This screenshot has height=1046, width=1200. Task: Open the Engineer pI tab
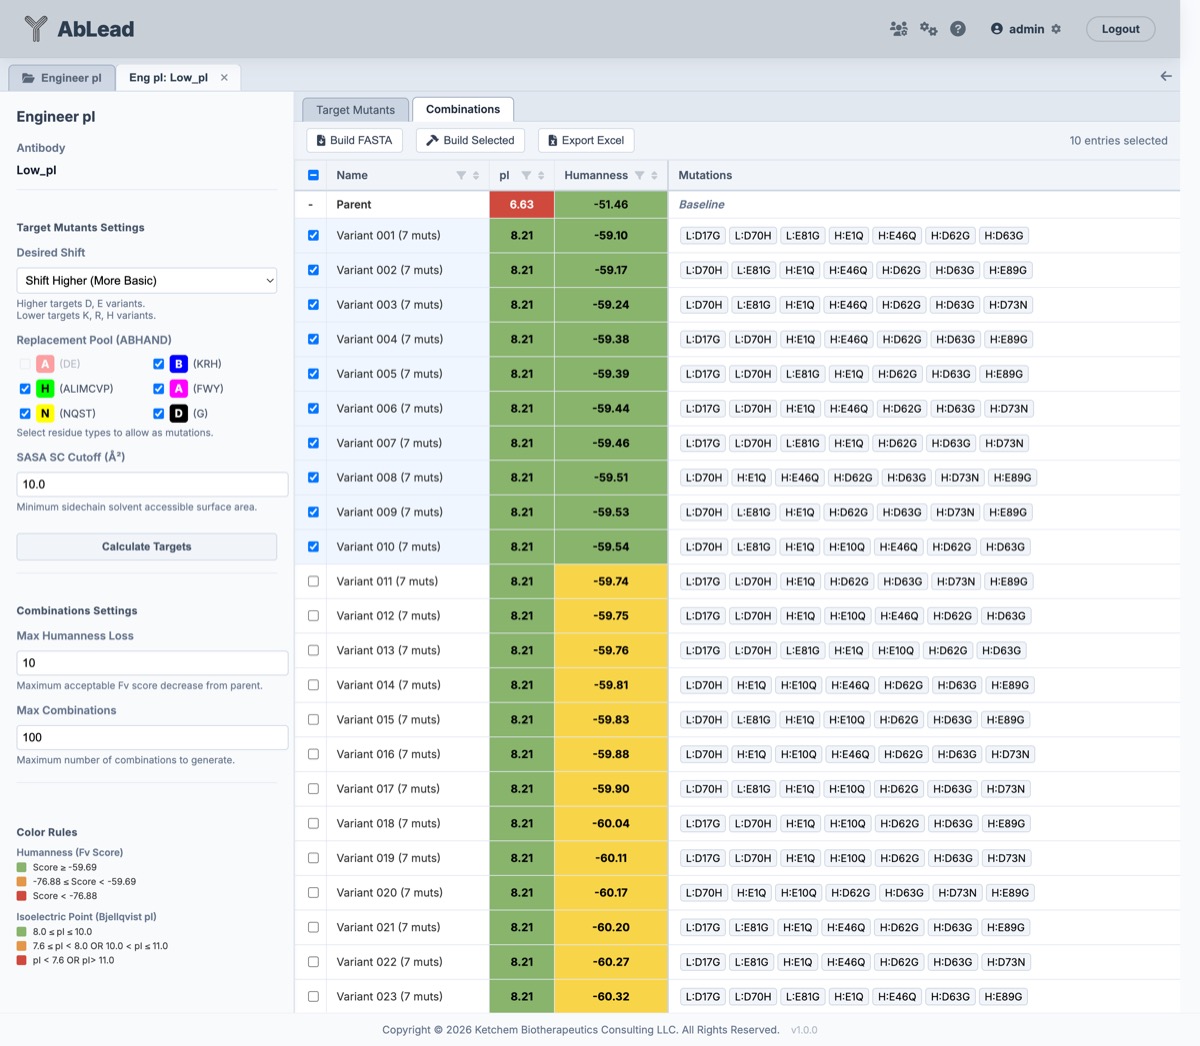click(62, 78)
